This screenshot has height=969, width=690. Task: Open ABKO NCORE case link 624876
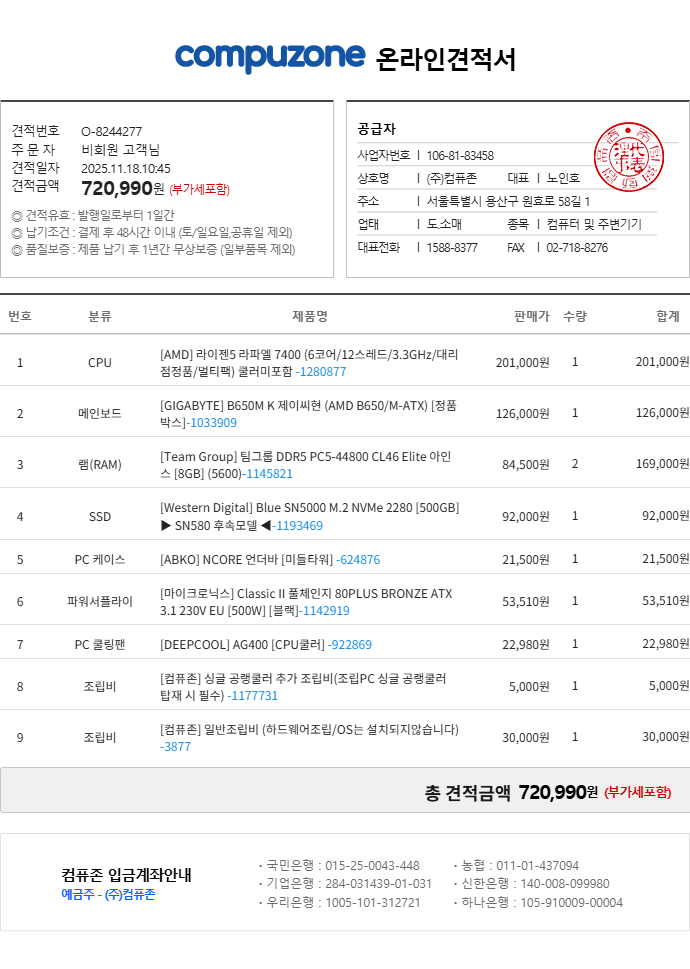click(358, 559)
